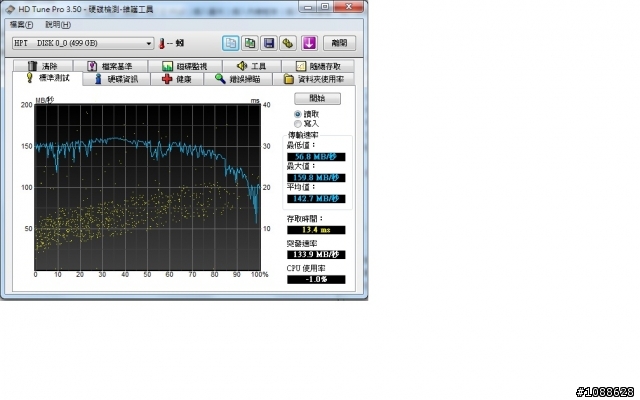The image size is (640, 400).
Task: Click the benchmark transfer rate graph
Action: [147, 187]
